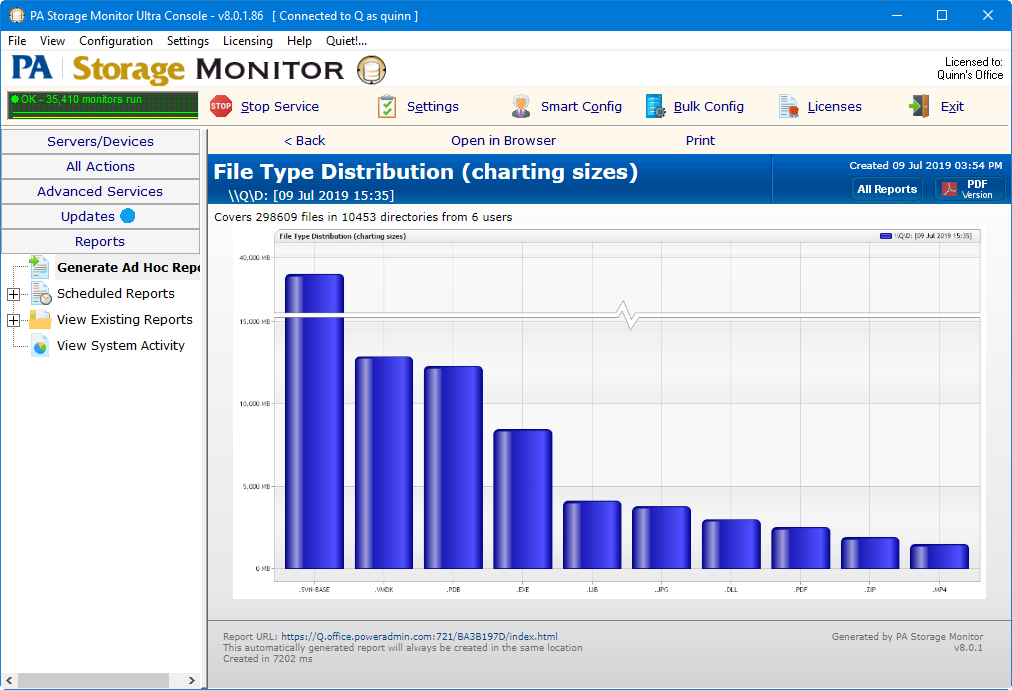Open the PDF Version of the report

(969, 189)
